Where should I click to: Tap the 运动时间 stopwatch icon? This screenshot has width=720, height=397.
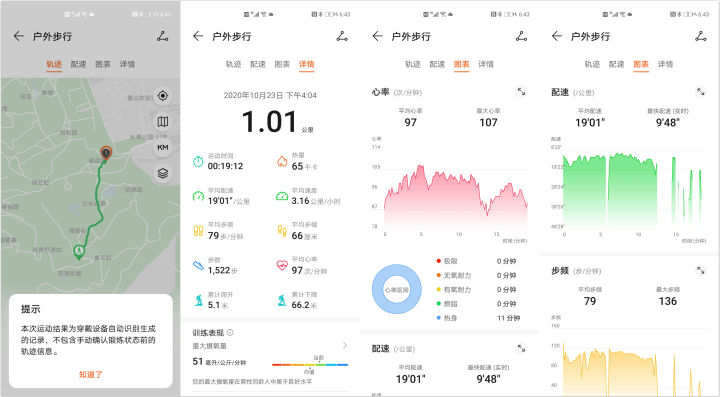click(198, 162)
